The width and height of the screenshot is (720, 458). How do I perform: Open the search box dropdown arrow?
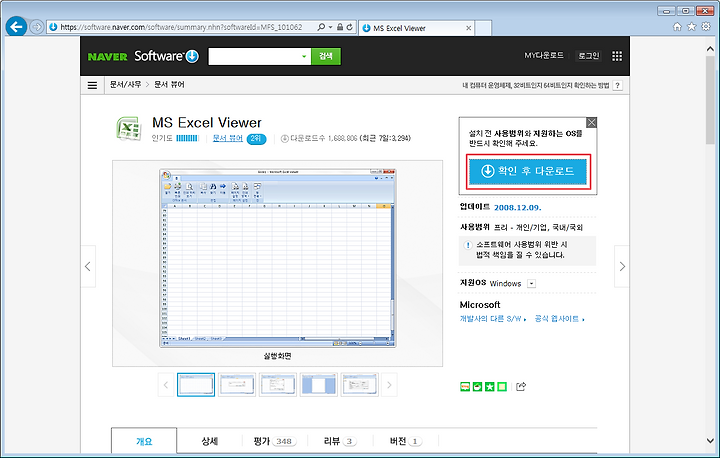pos(304,57)
